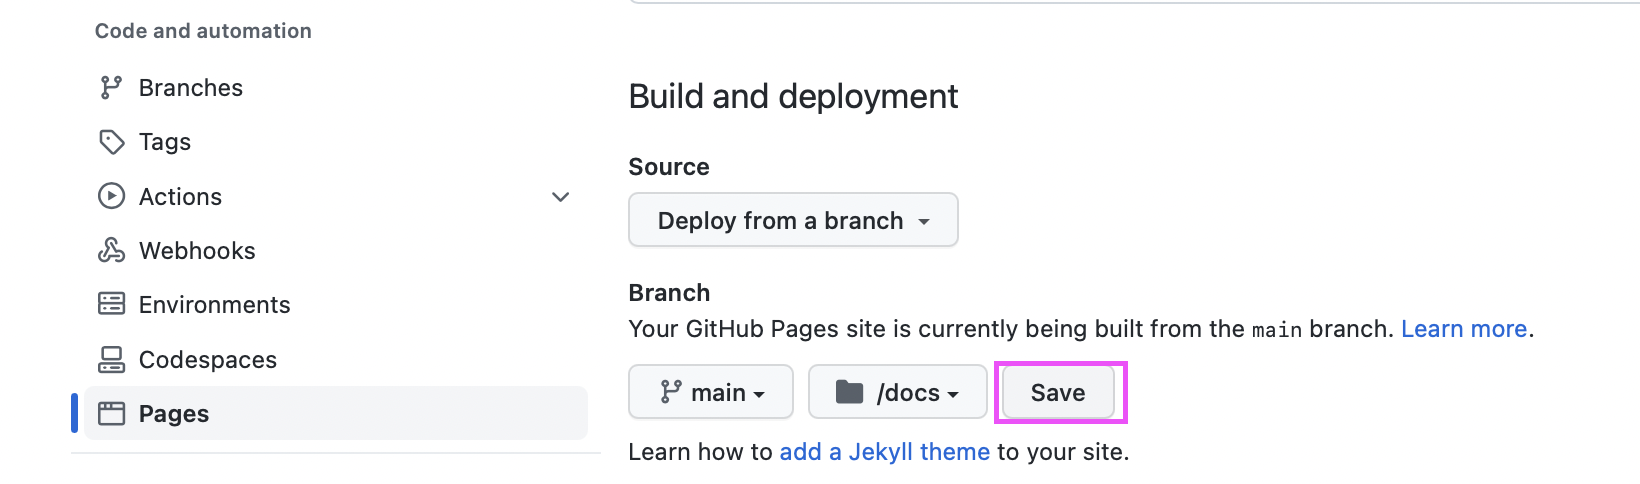1640x484 pixels.
Task: Click the Codespaces computer icon
Action: click(111, 359)
